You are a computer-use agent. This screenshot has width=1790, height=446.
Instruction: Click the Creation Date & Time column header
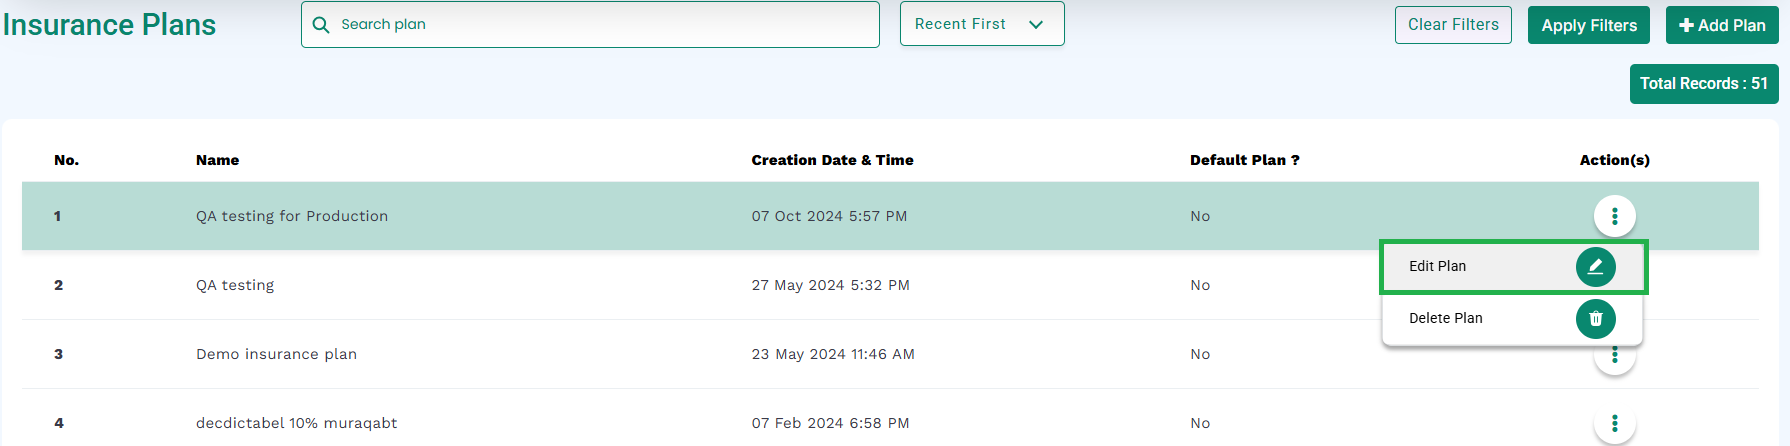coord(832,160)
